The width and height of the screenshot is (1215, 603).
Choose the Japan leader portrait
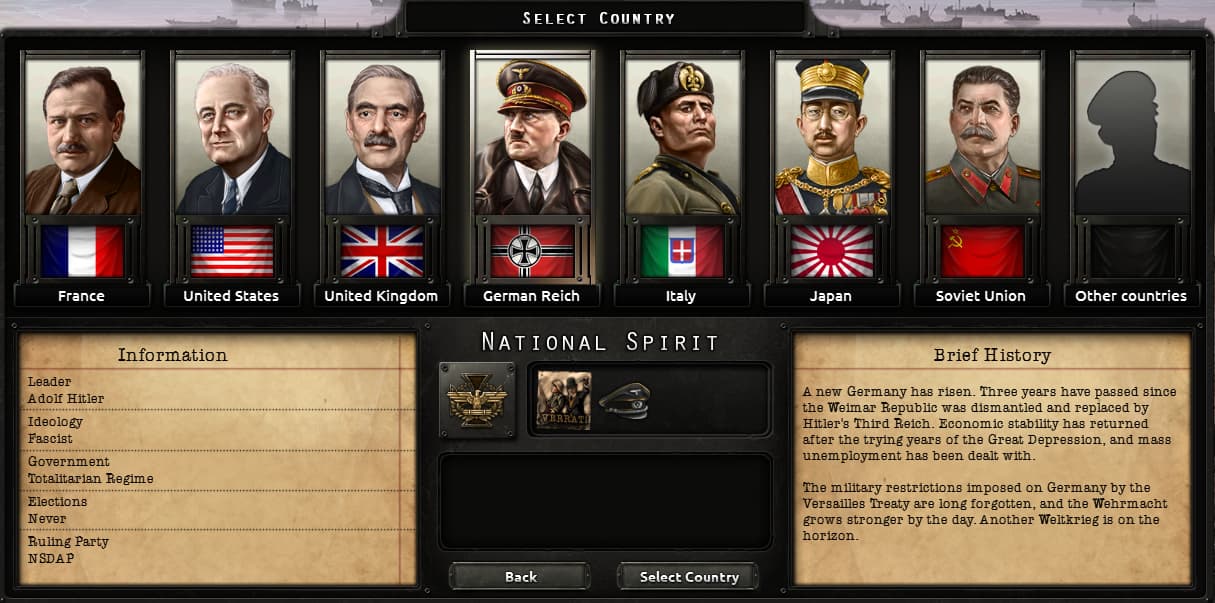[x=832, y=135]
